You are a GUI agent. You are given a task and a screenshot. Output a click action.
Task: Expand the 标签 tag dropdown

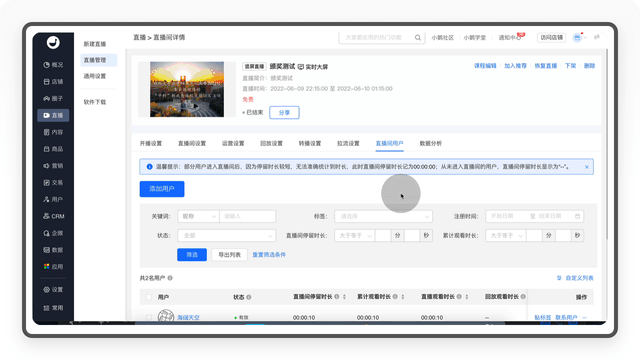pyautogui.click(x=383, y=216)
